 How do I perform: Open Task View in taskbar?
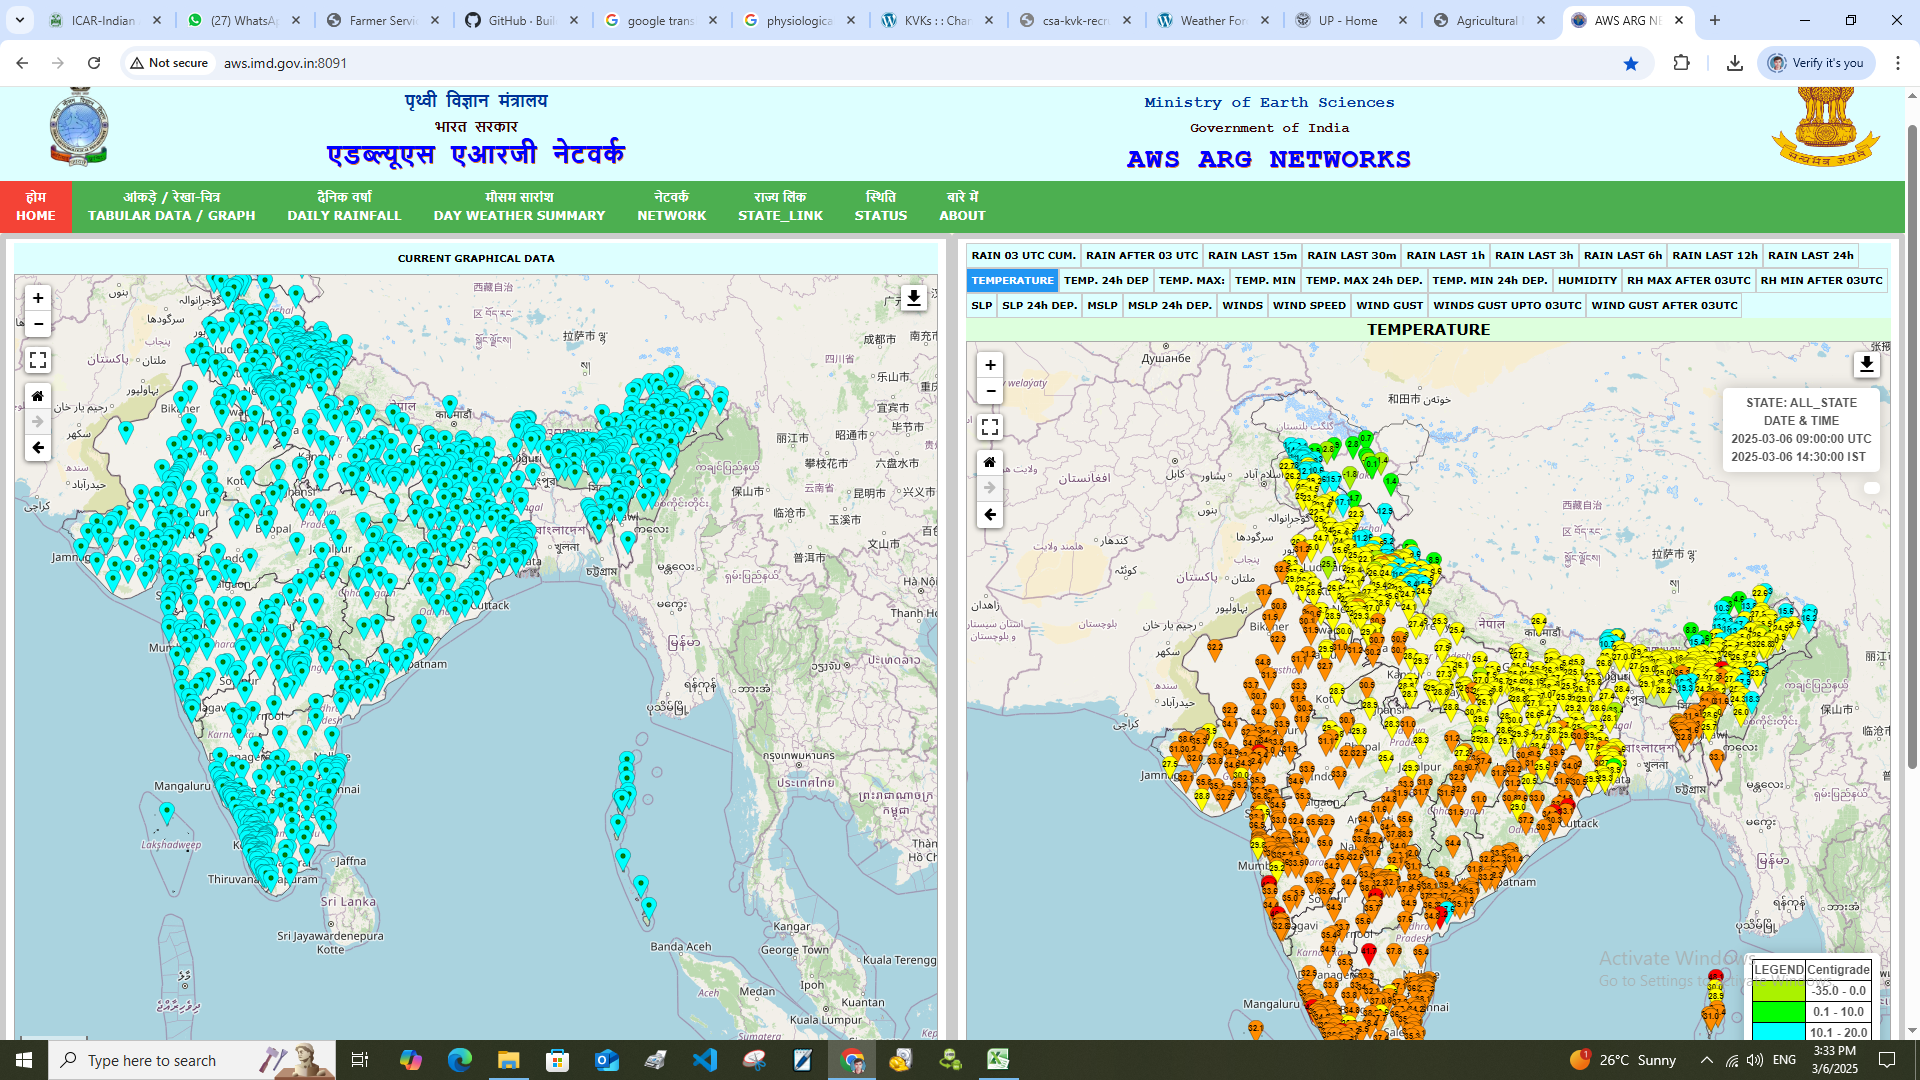coord(360,1060)
